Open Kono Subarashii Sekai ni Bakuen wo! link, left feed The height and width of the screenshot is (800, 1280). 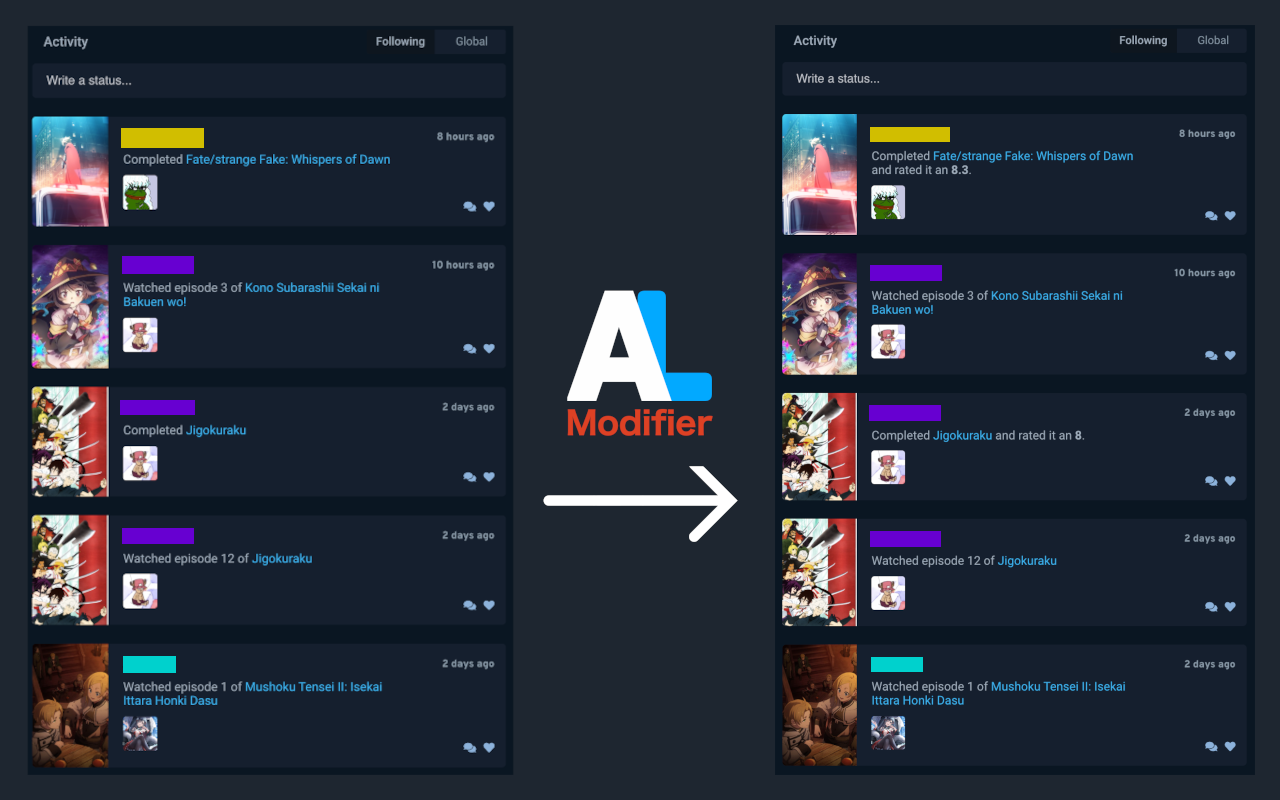[251, 295]
